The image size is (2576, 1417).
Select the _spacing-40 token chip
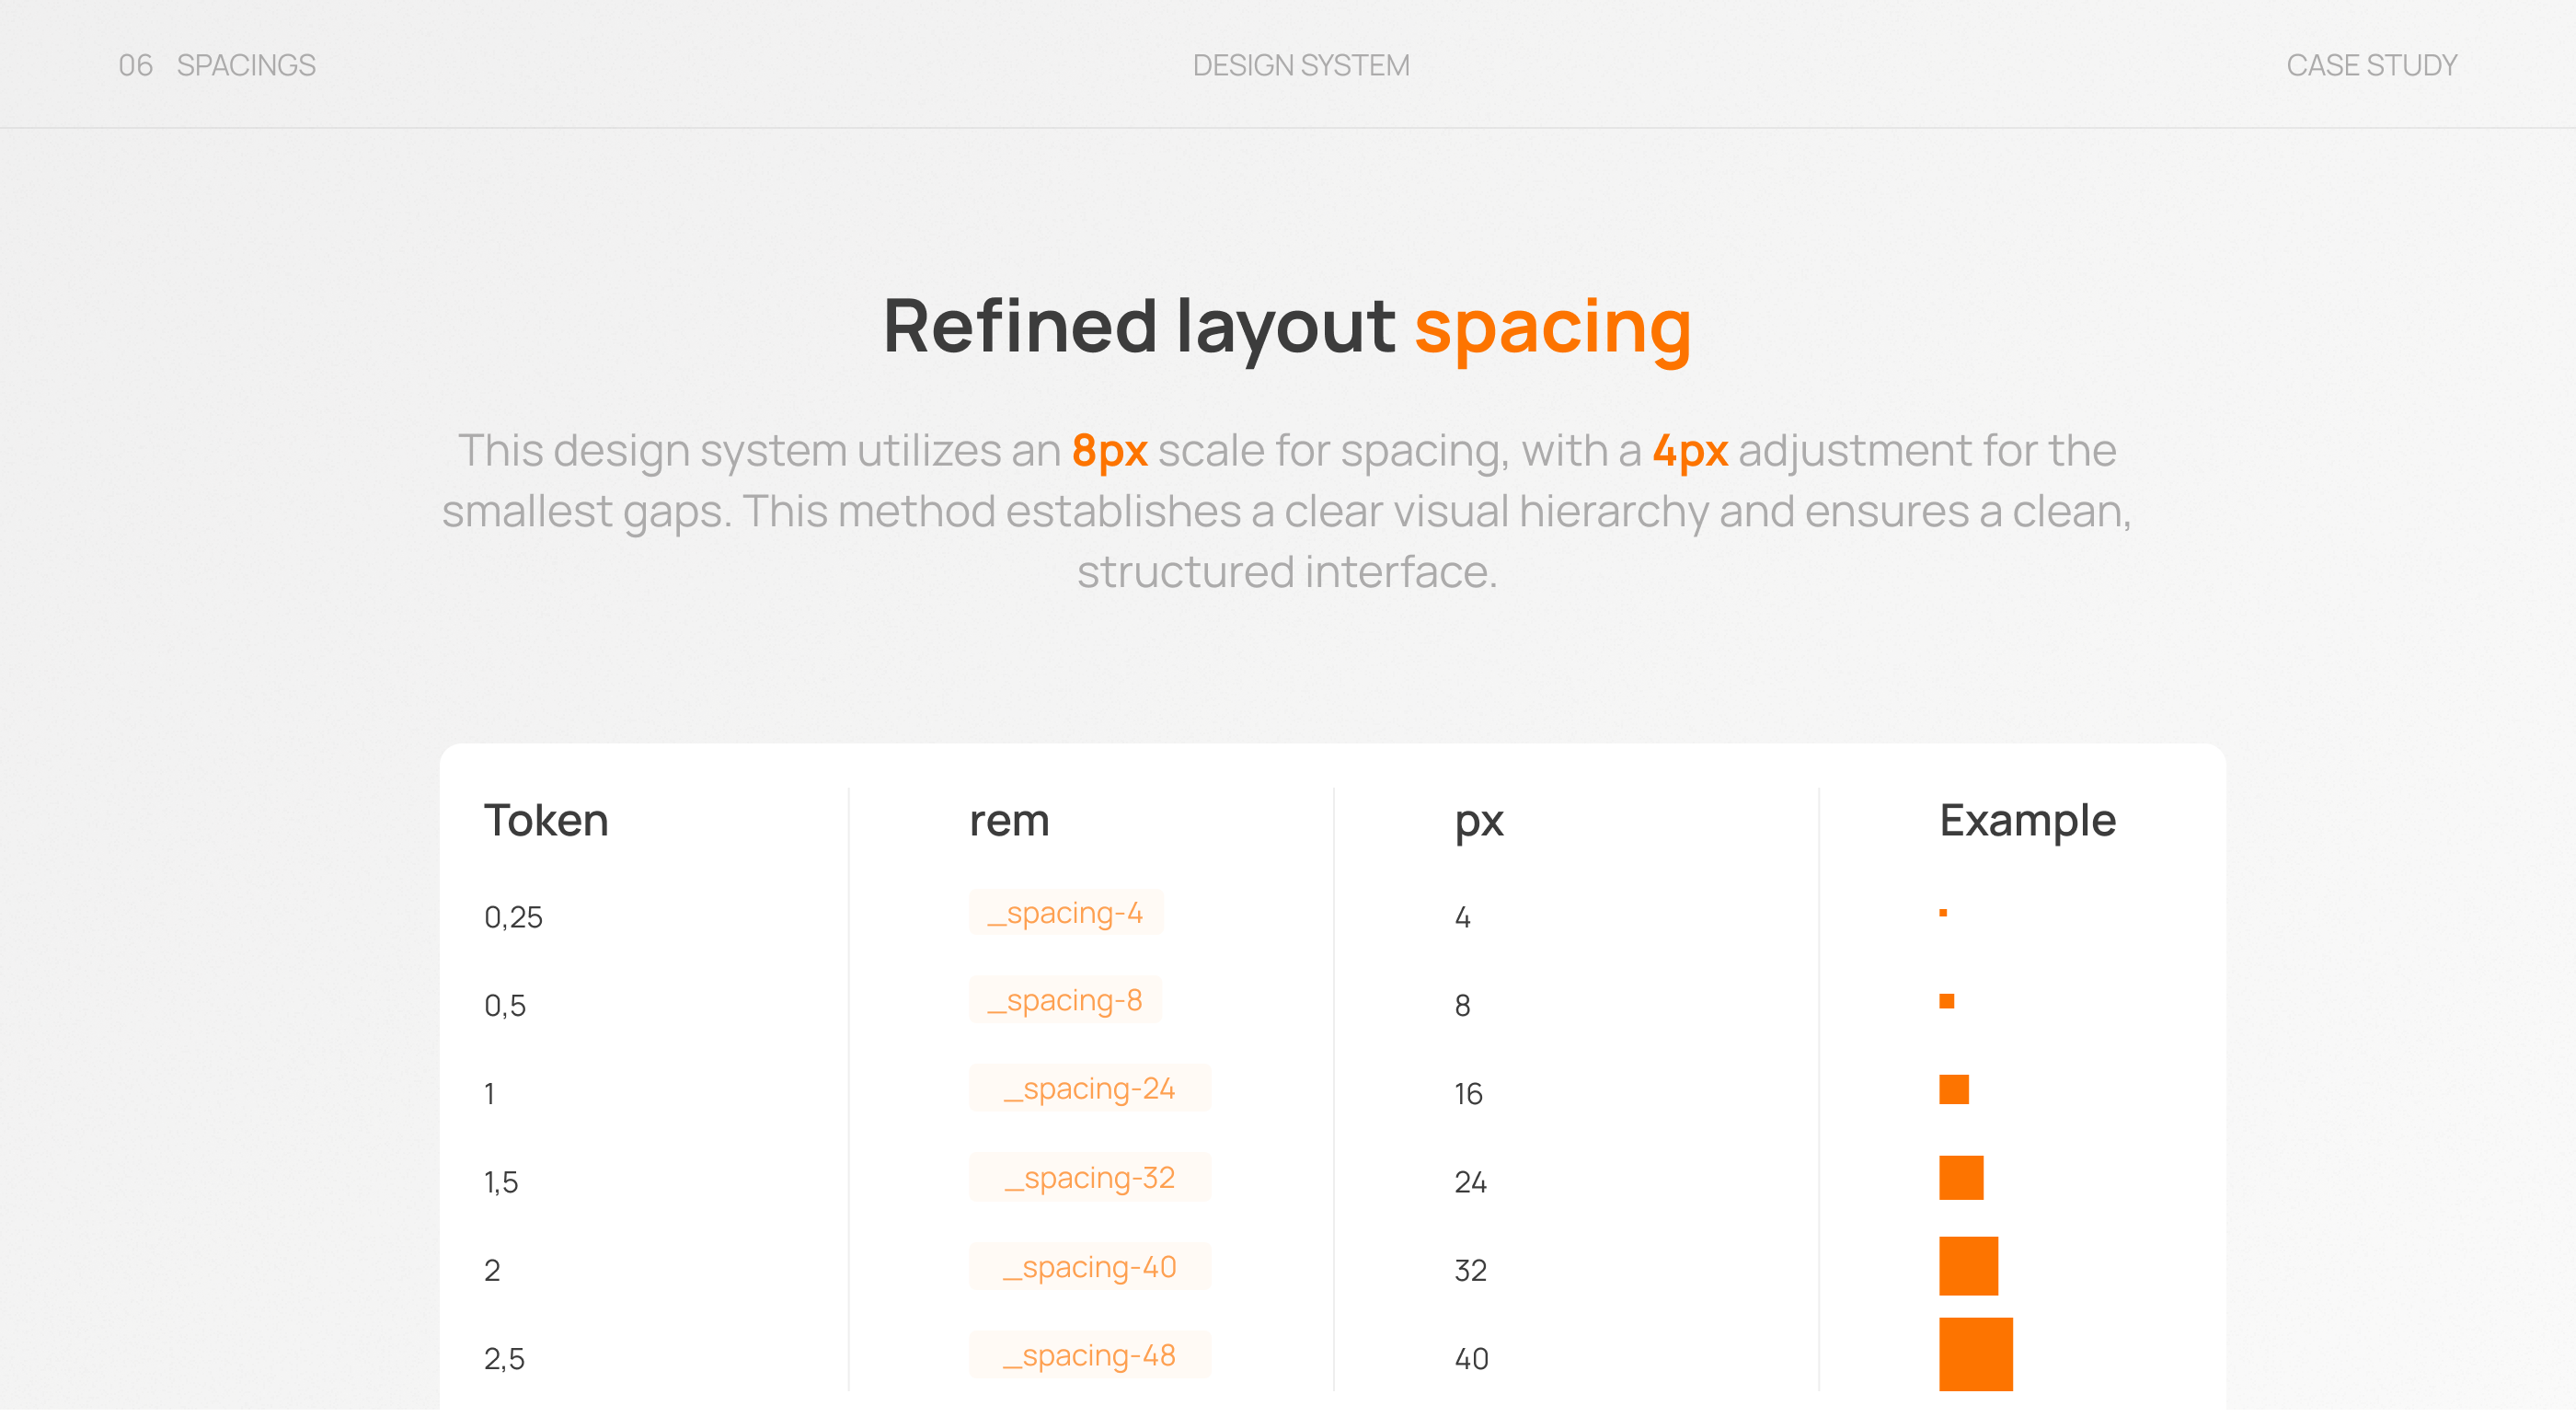(1090, 1267)
